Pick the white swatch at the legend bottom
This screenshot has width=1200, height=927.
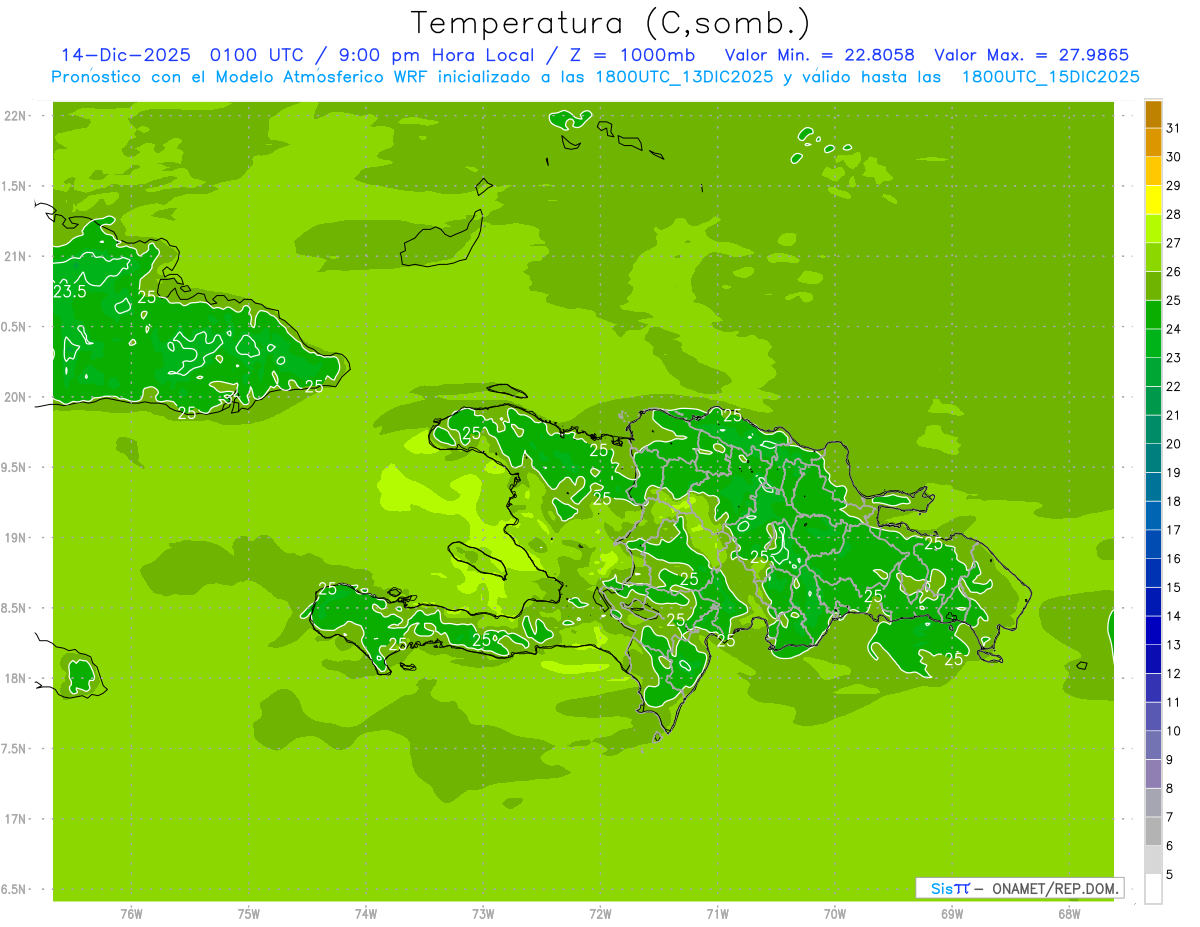(x=1153, y=889)
